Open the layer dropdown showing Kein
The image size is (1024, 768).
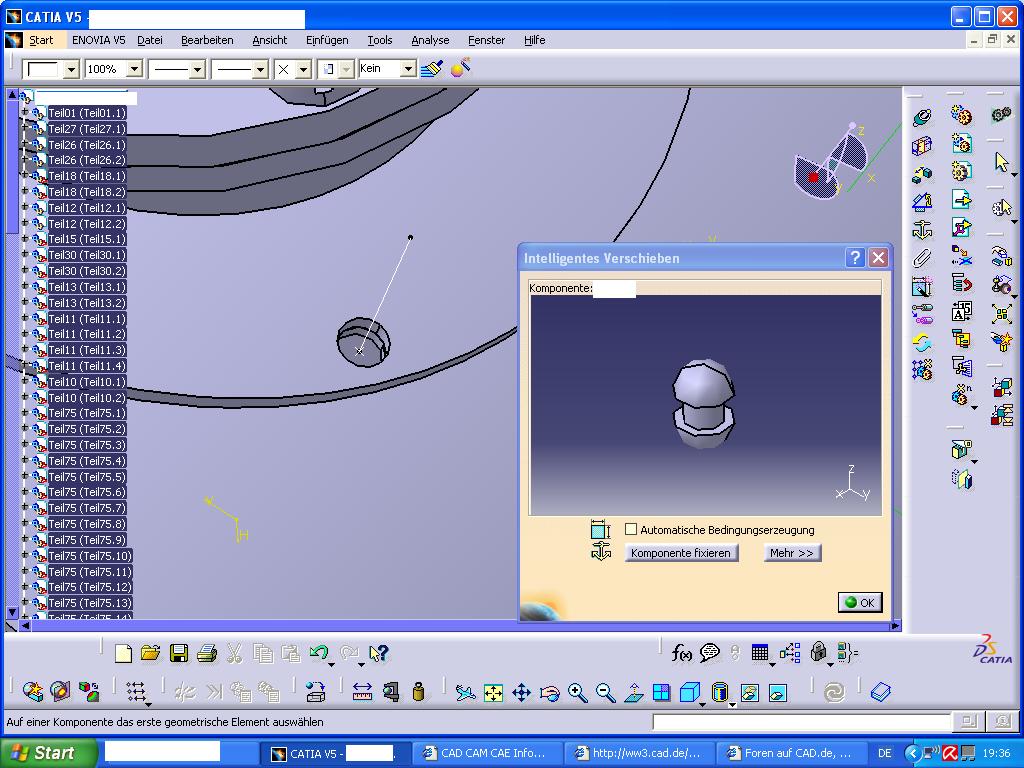[x=408, y=69]
